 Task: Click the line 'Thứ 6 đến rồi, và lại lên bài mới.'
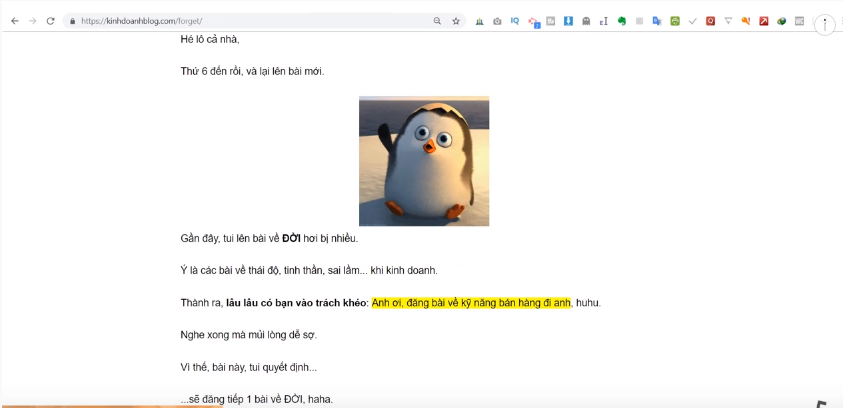click(x=253, y=71)
